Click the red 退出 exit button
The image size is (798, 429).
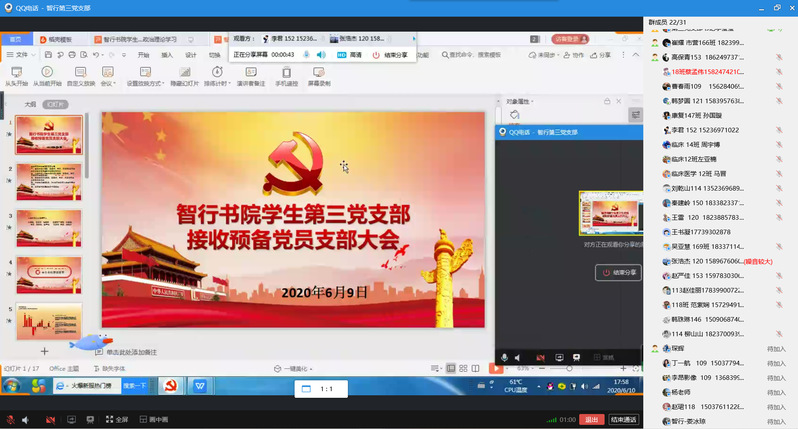coord(592,420)
